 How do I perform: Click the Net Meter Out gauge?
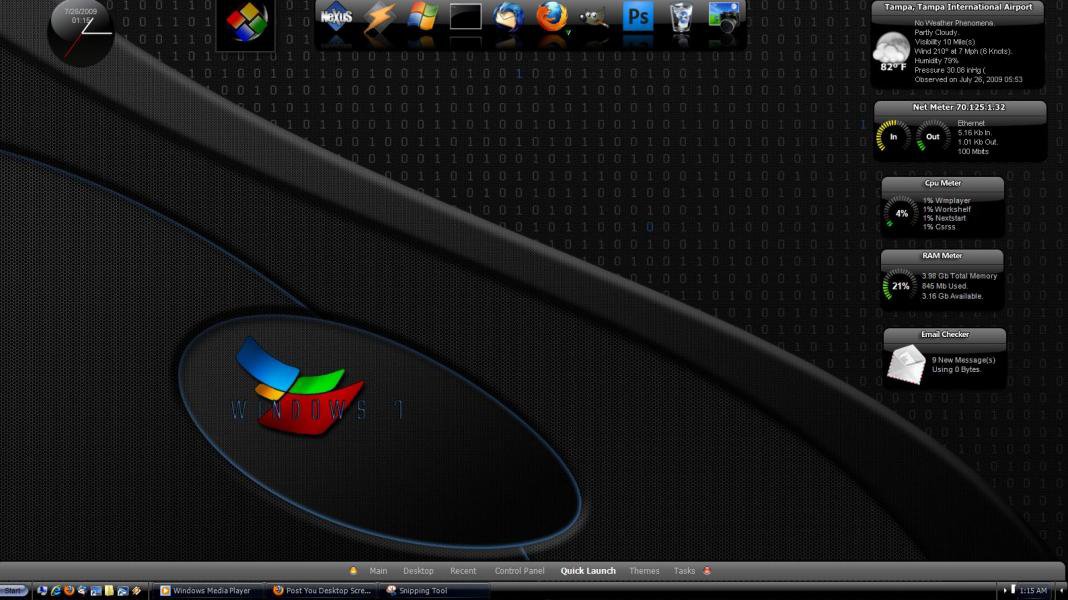[x=932, y=136]
